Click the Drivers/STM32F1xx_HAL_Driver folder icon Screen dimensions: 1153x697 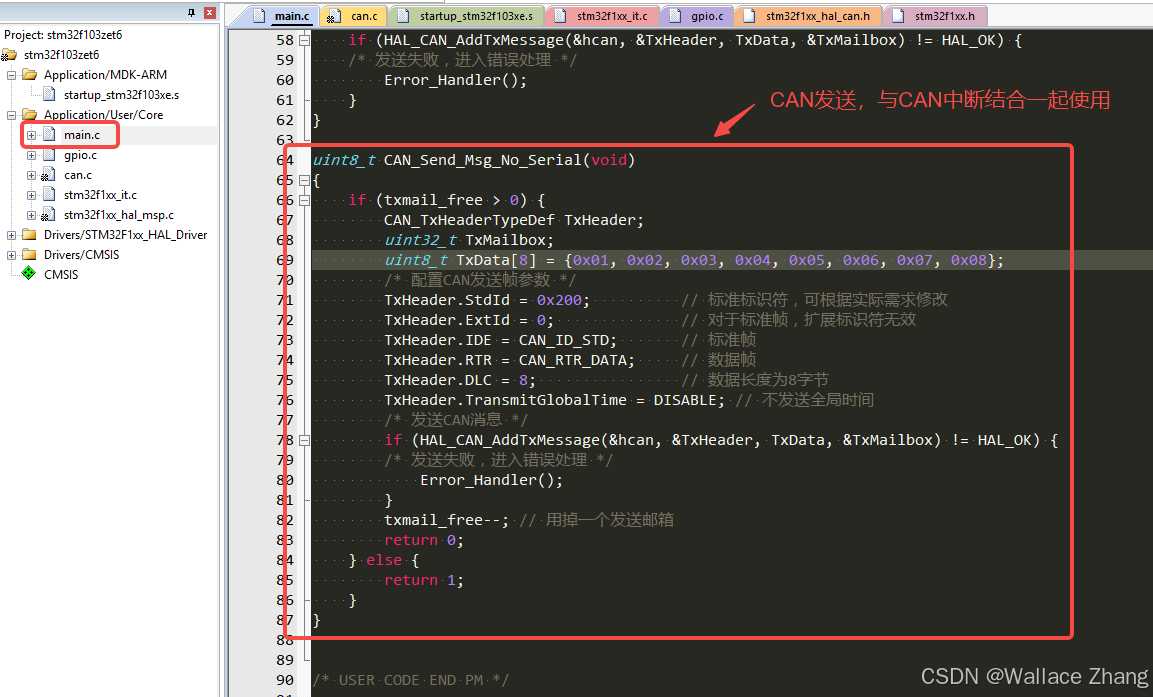[x=29, y=235]
